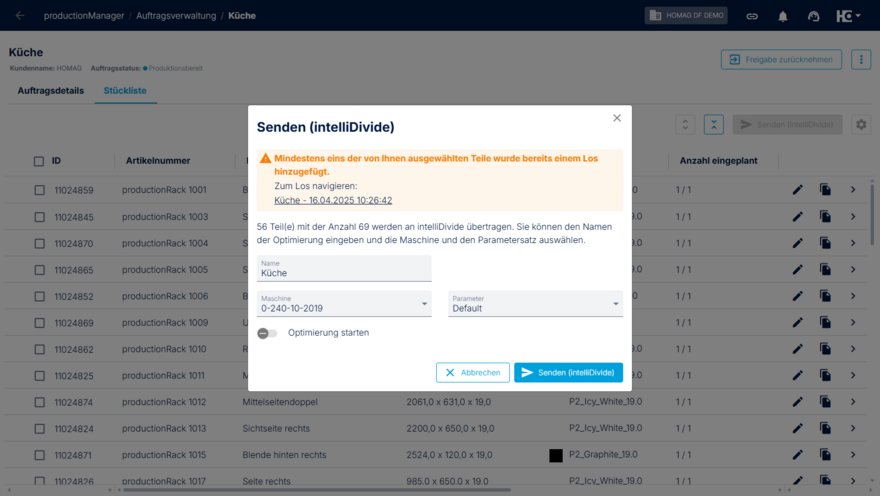Image resolution: width=880 pixels, height=496 pixels.
Task: Edit row 11024874 with pencil icon
Action: 798,402
